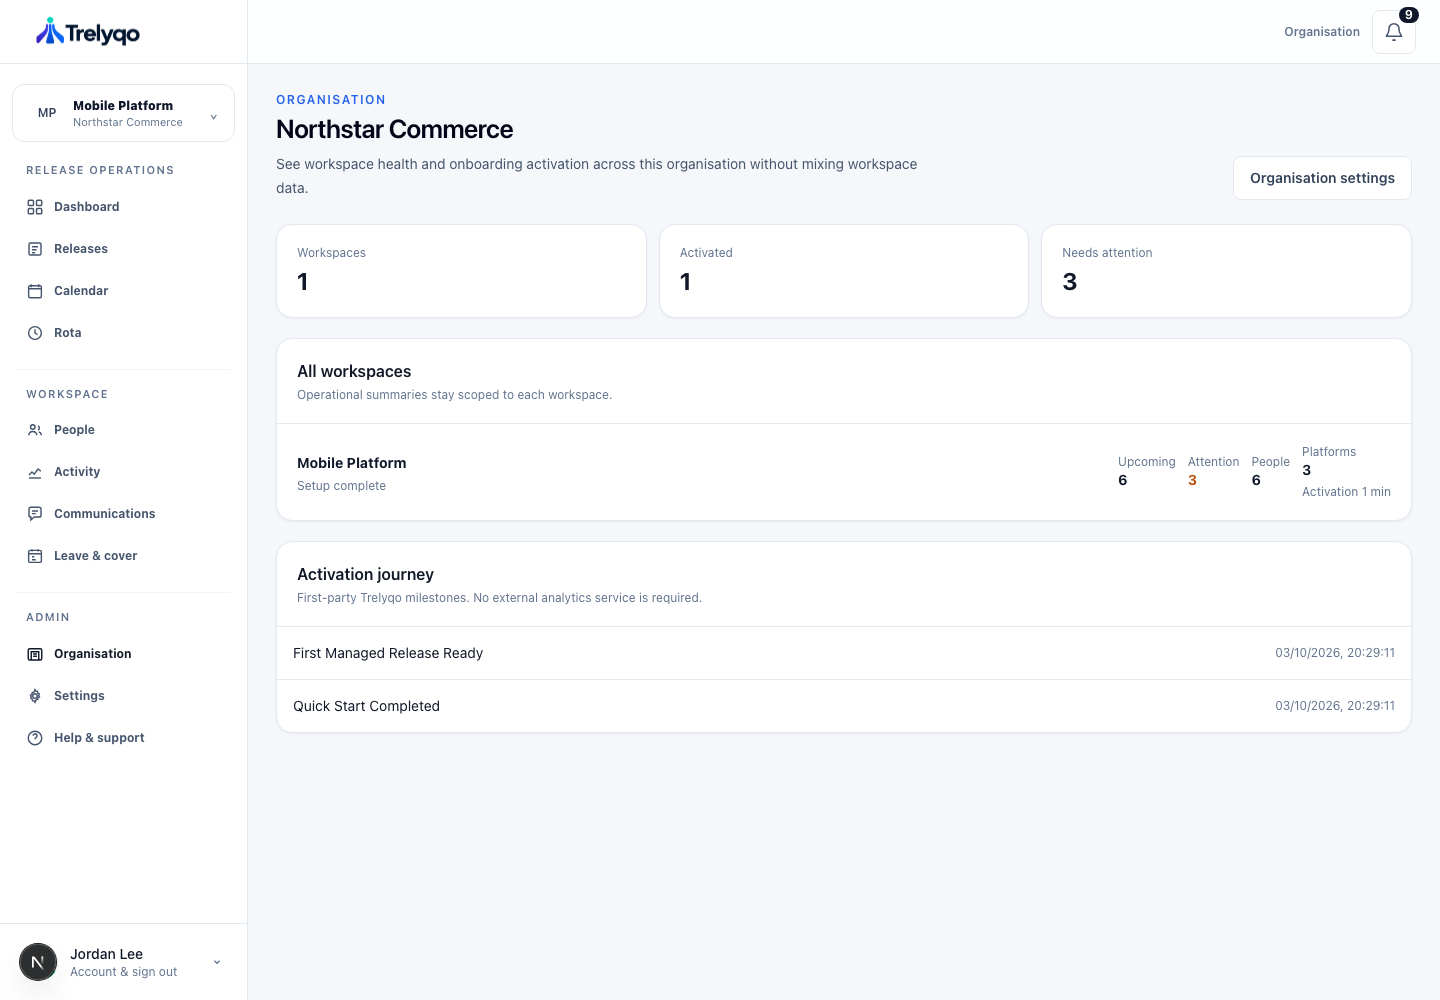Expand the Mobile Platform workspace switcher

click(123, 113)
